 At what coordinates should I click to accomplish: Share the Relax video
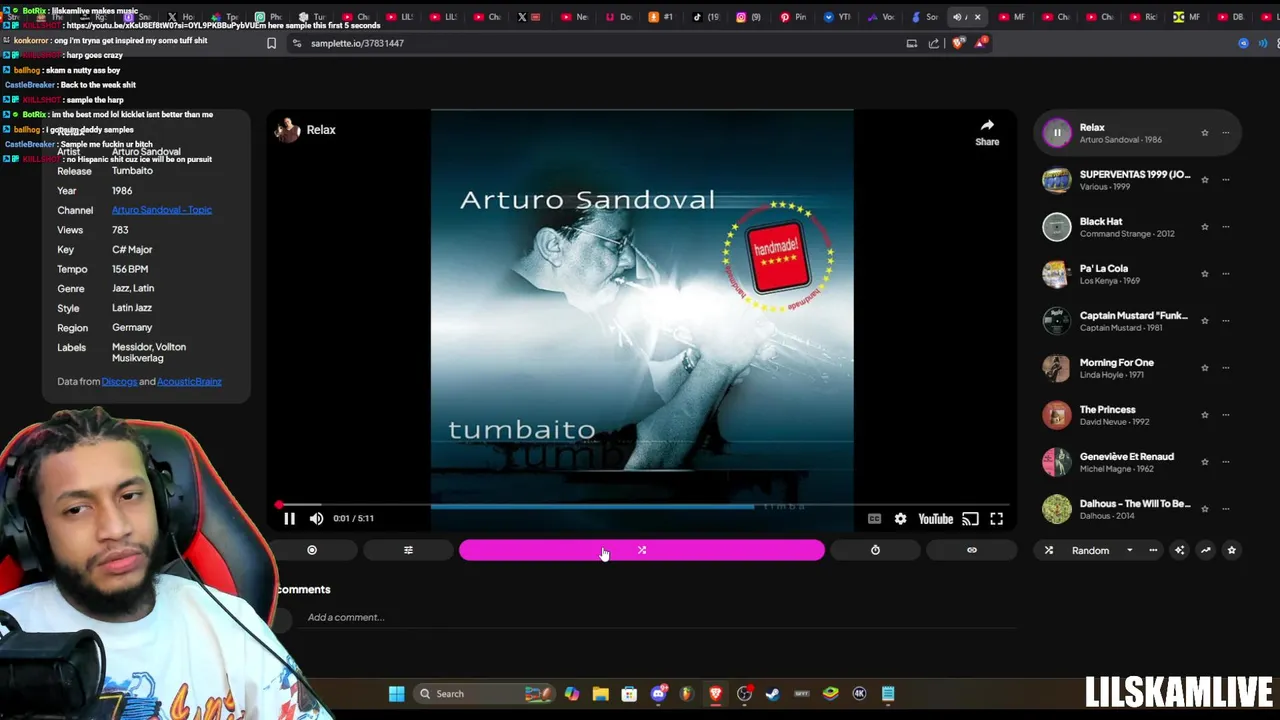coord(987,132)
